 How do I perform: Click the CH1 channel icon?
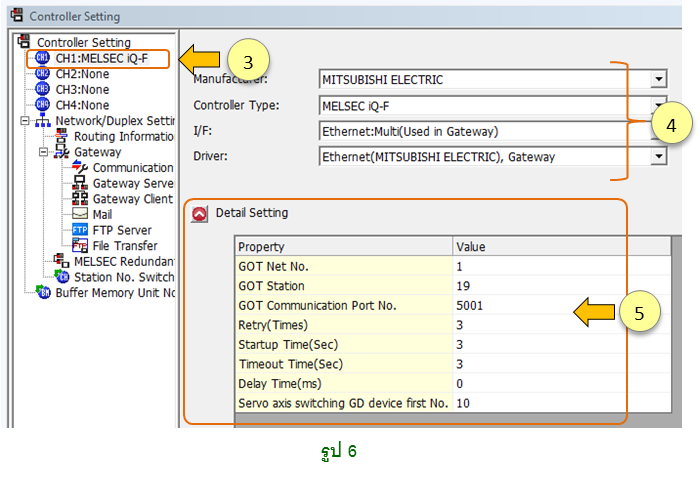point(42,58)
